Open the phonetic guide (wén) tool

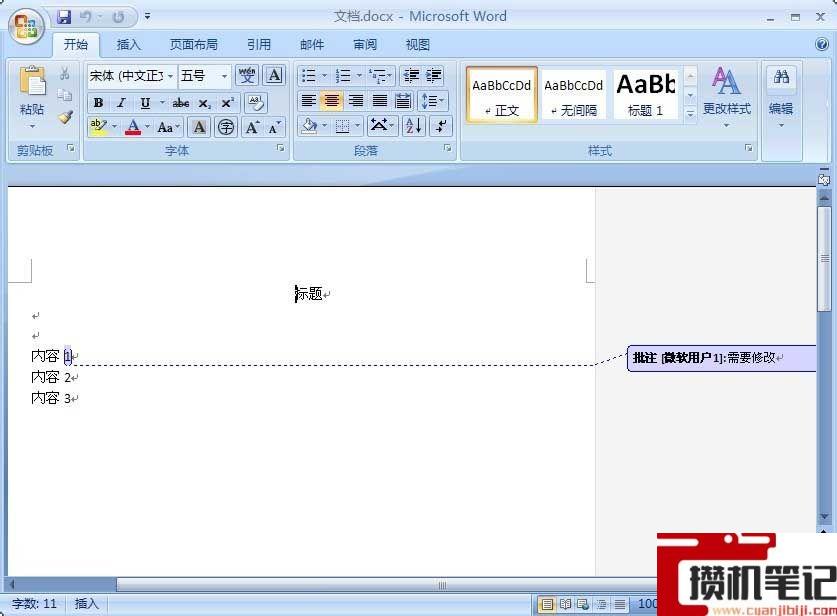click(x=247, y=75)
